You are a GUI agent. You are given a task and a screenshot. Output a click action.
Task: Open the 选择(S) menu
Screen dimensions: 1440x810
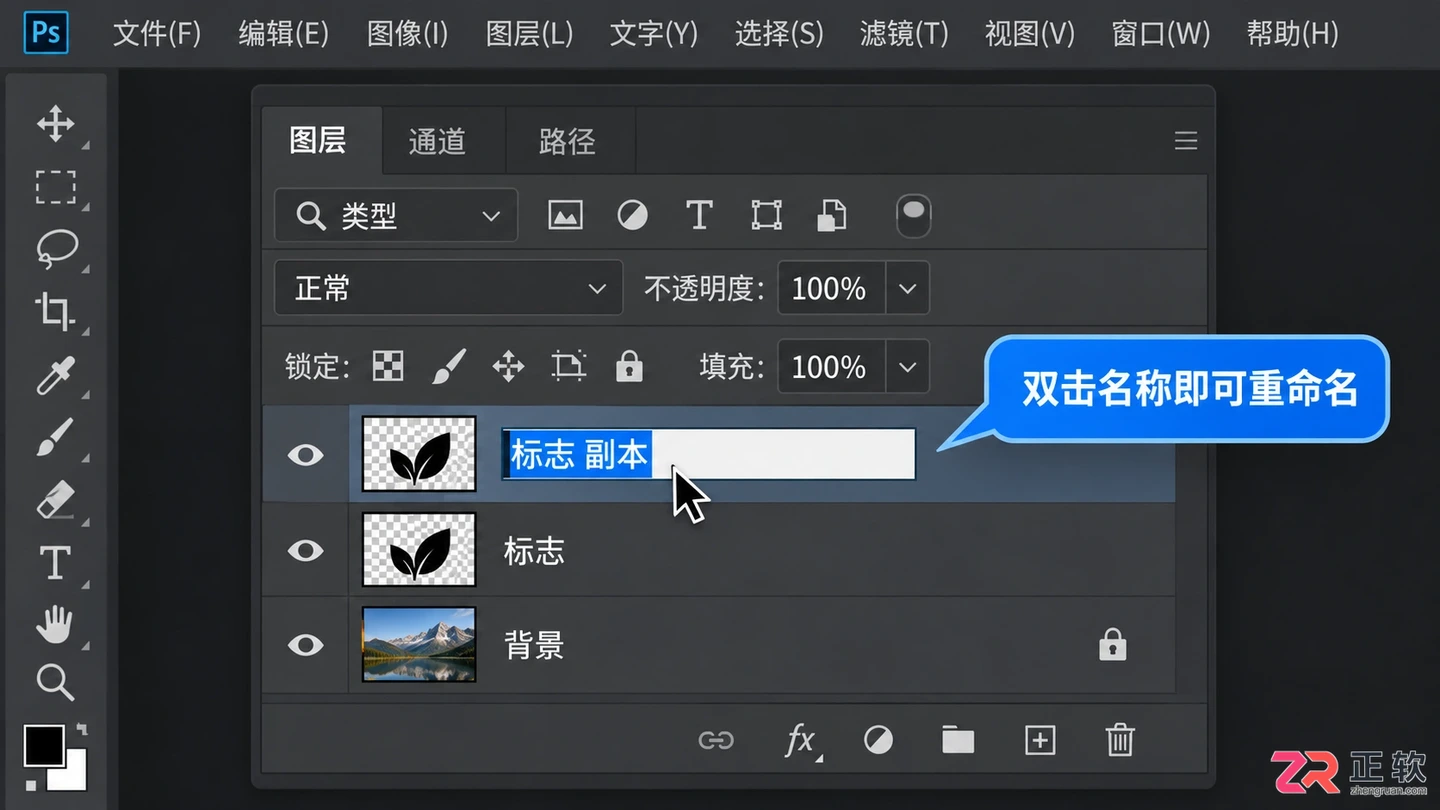779,34
